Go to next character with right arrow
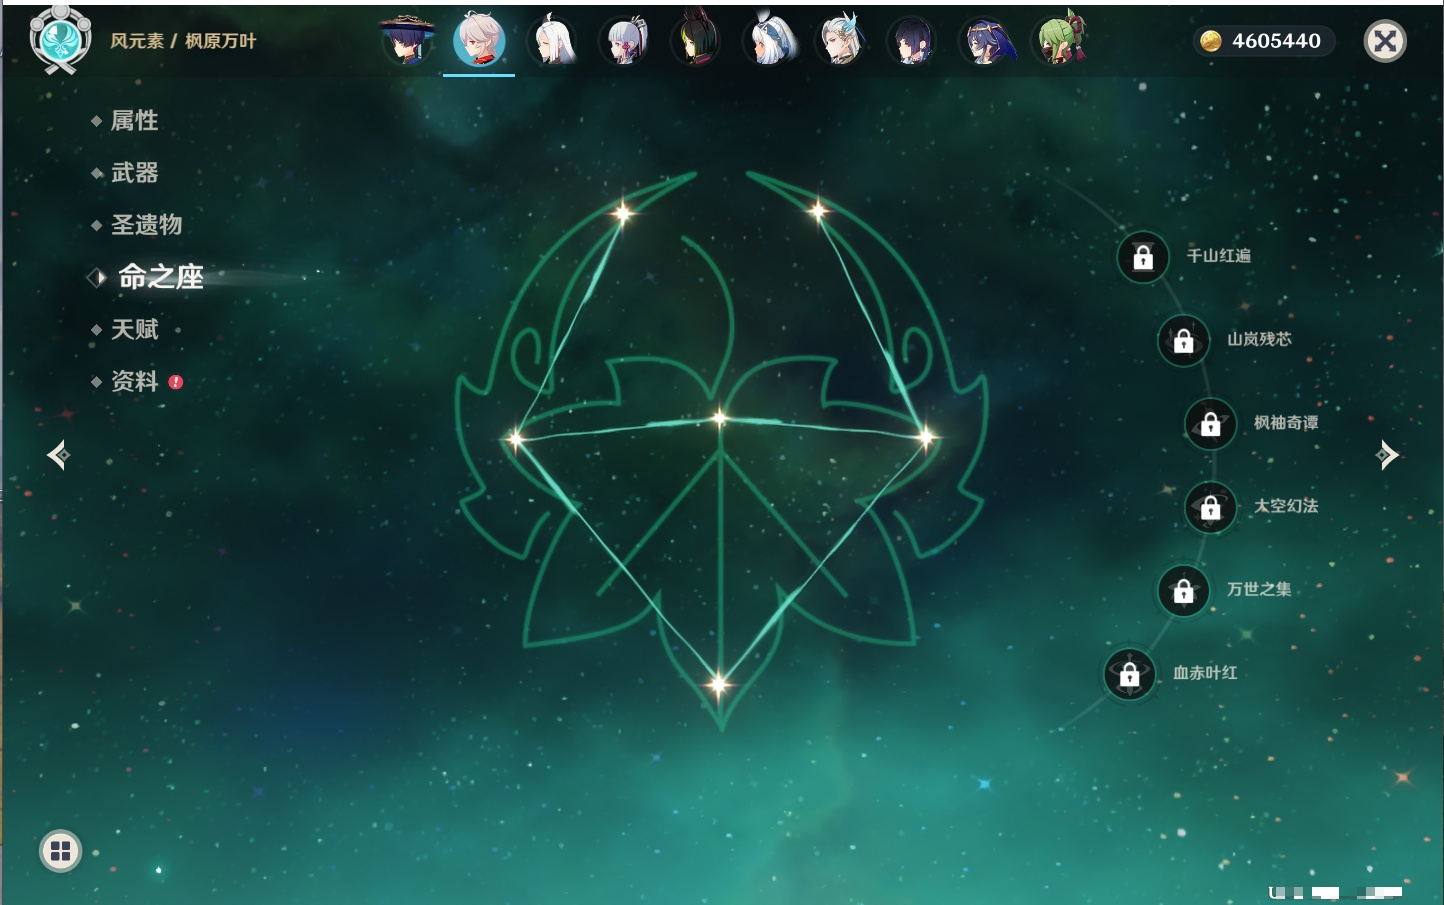 tap(1387, 455)
